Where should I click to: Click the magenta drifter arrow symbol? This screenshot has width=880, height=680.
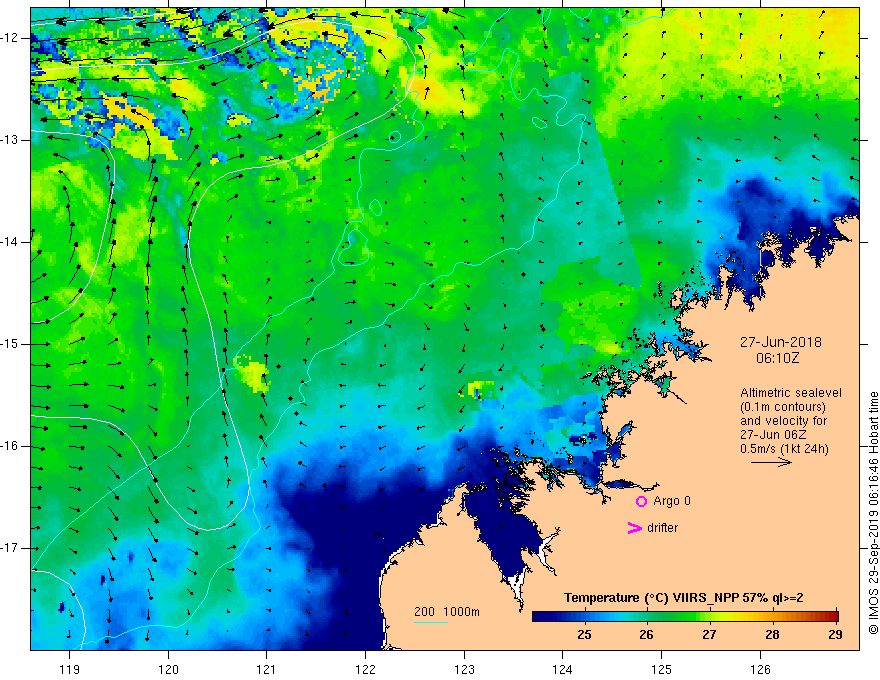[x=634, y=528]
